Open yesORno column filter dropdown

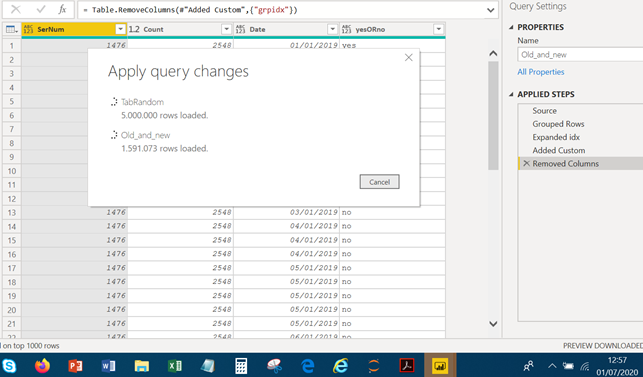click(x=438, y=29)
